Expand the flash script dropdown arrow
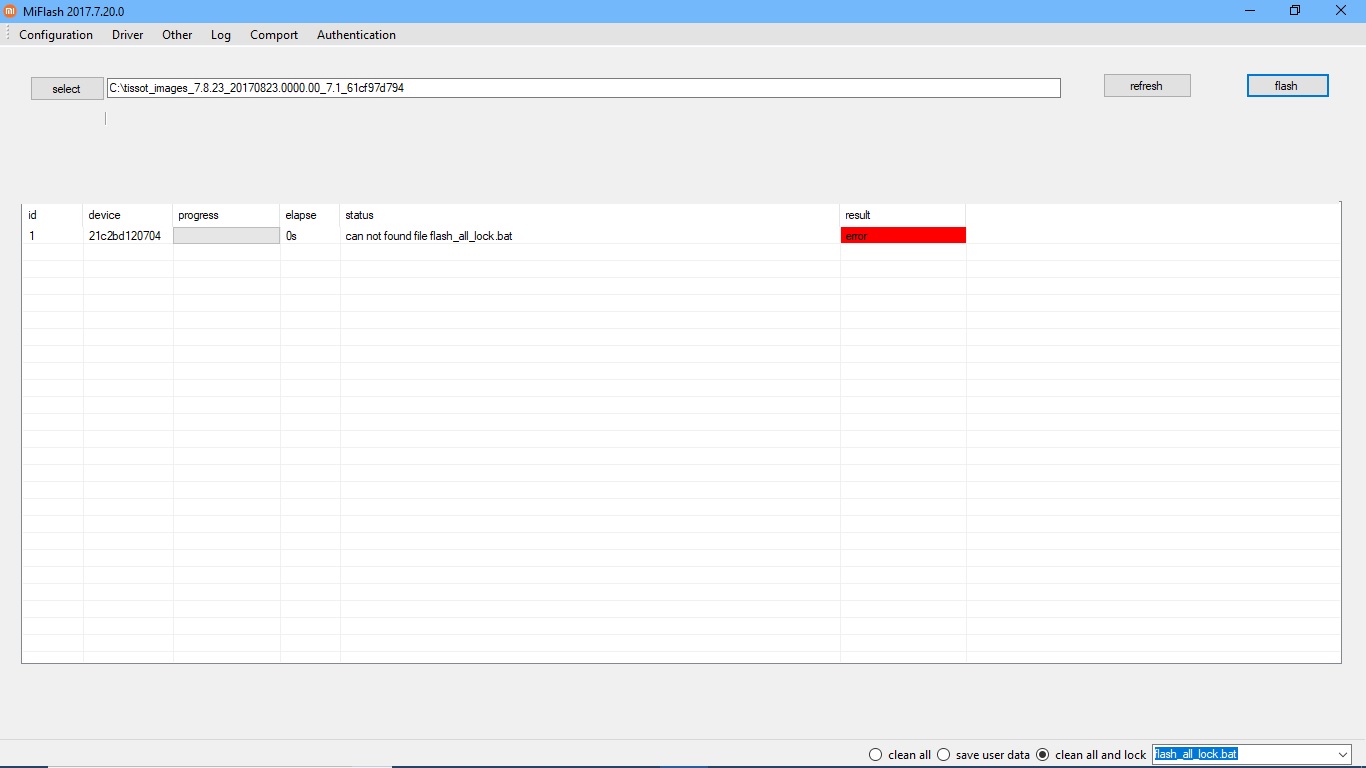 coord(1343,755)
